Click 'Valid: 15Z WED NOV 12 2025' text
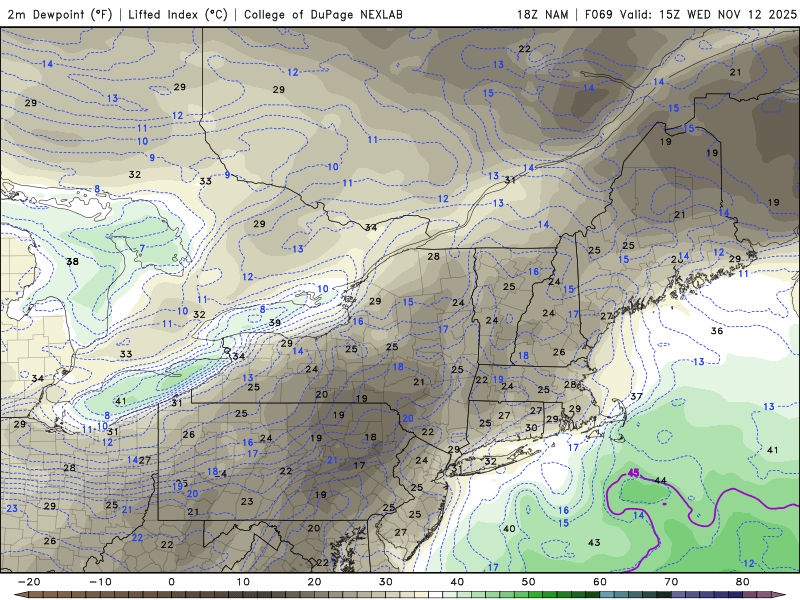This screenshot has width=800, height=600. pyautogui.click(x=708, y=14)
